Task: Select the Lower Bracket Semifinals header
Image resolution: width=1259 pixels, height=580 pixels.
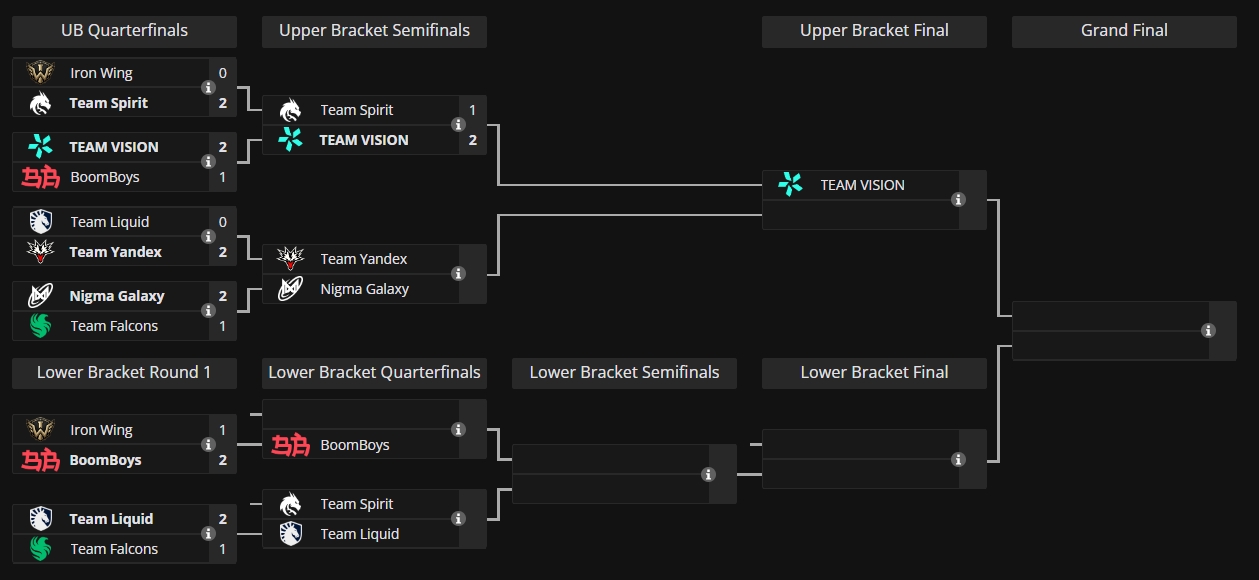Action: click(x=624, y=373)
